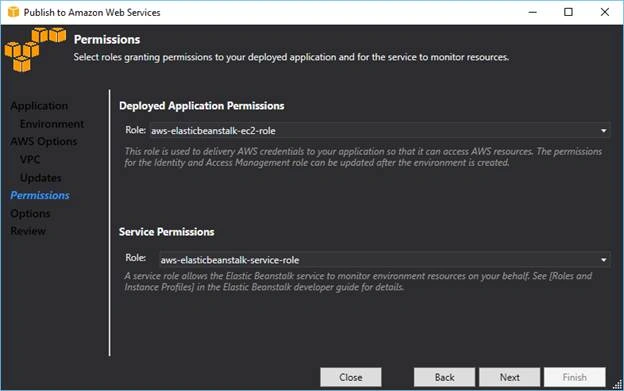
Task: Click the title bar AWS box icon
Action: click(x=13, y=12)
